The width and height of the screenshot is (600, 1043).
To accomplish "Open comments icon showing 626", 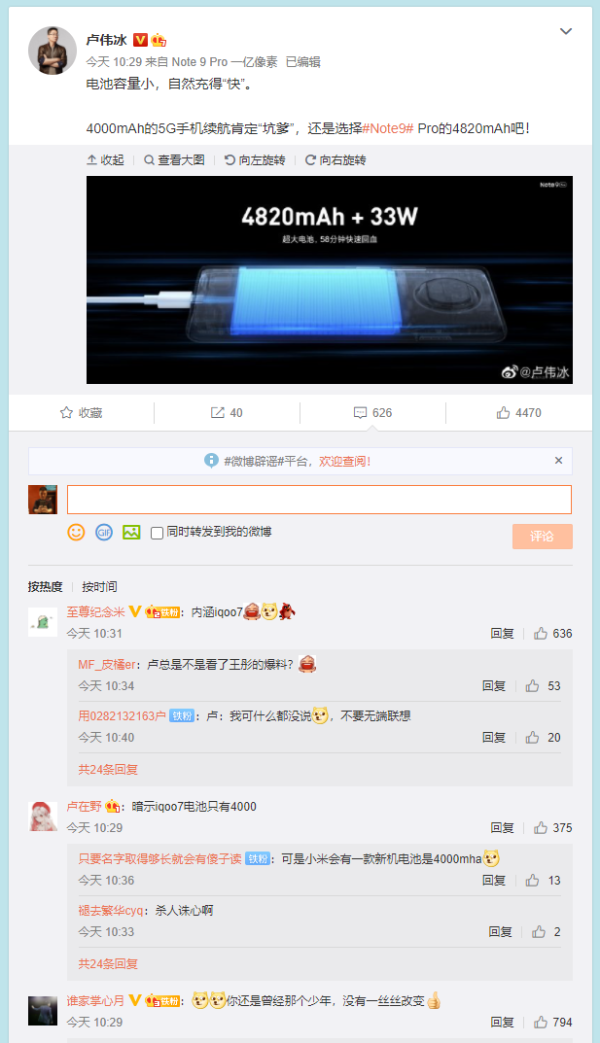I will click(x=373, y=412).
